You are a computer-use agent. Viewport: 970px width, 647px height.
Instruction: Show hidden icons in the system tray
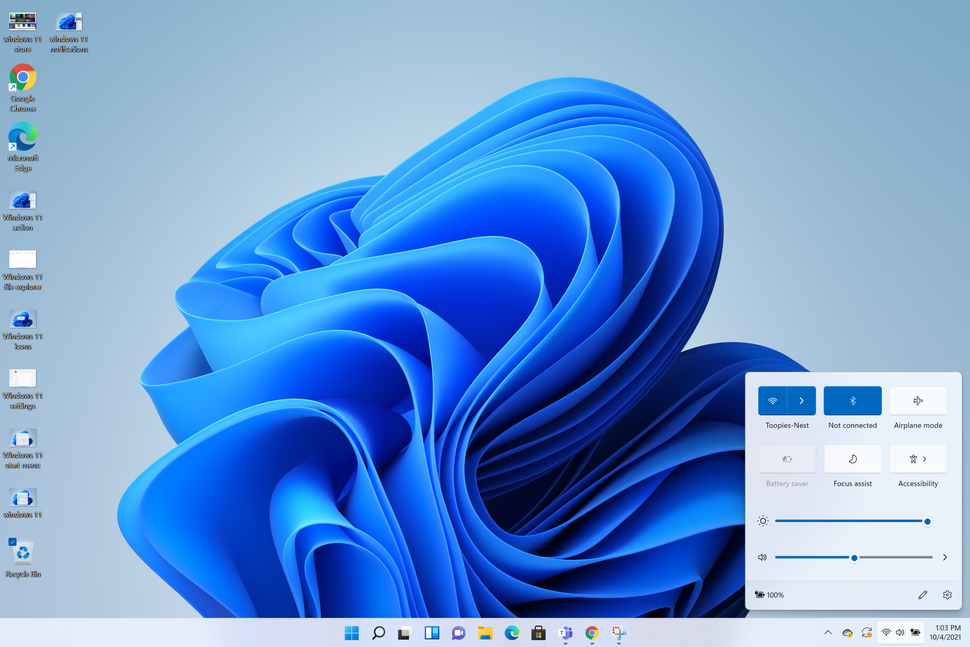(828, 632)
